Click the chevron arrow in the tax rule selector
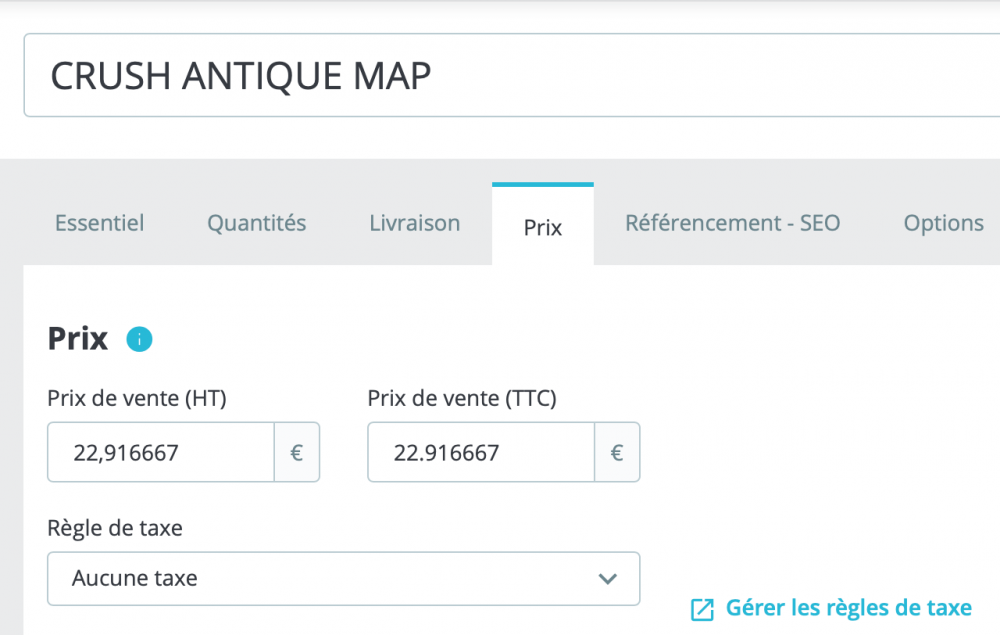Image resolution: width=1000 pixels, height=635 pixels. [x=606, y=579]
